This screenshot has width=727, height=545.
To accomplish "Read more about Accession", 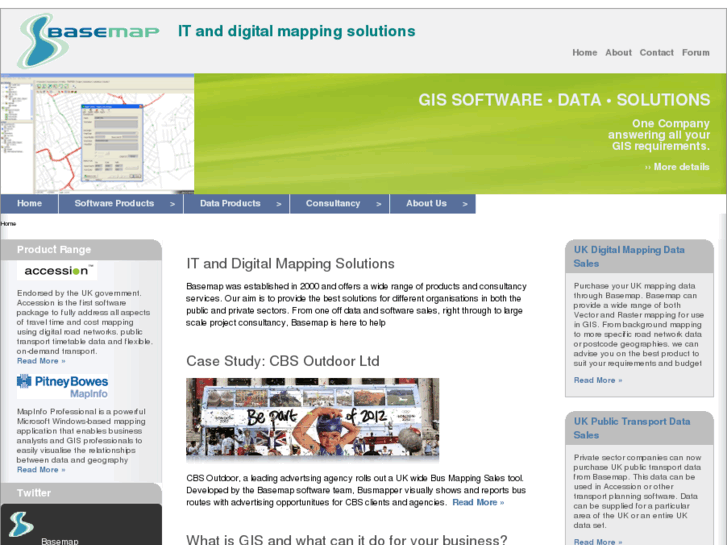I will [41, 361].
